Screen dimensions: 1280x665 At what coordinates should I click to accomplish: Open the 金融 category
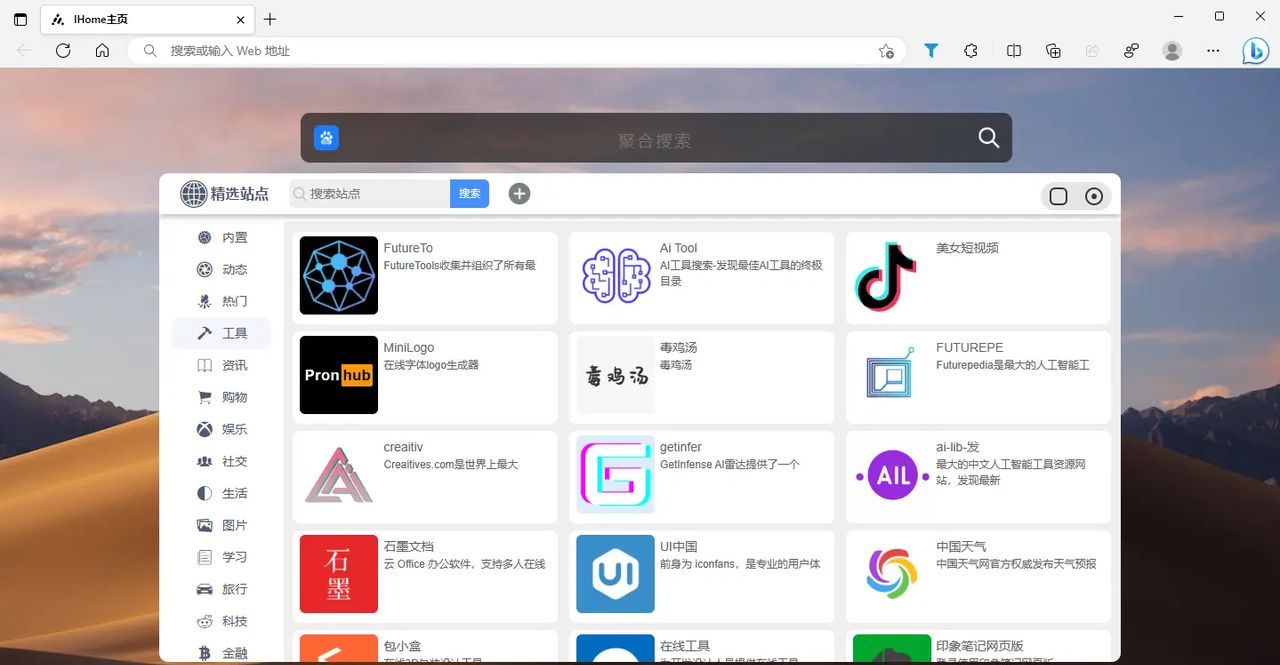[x=221, y=652]
